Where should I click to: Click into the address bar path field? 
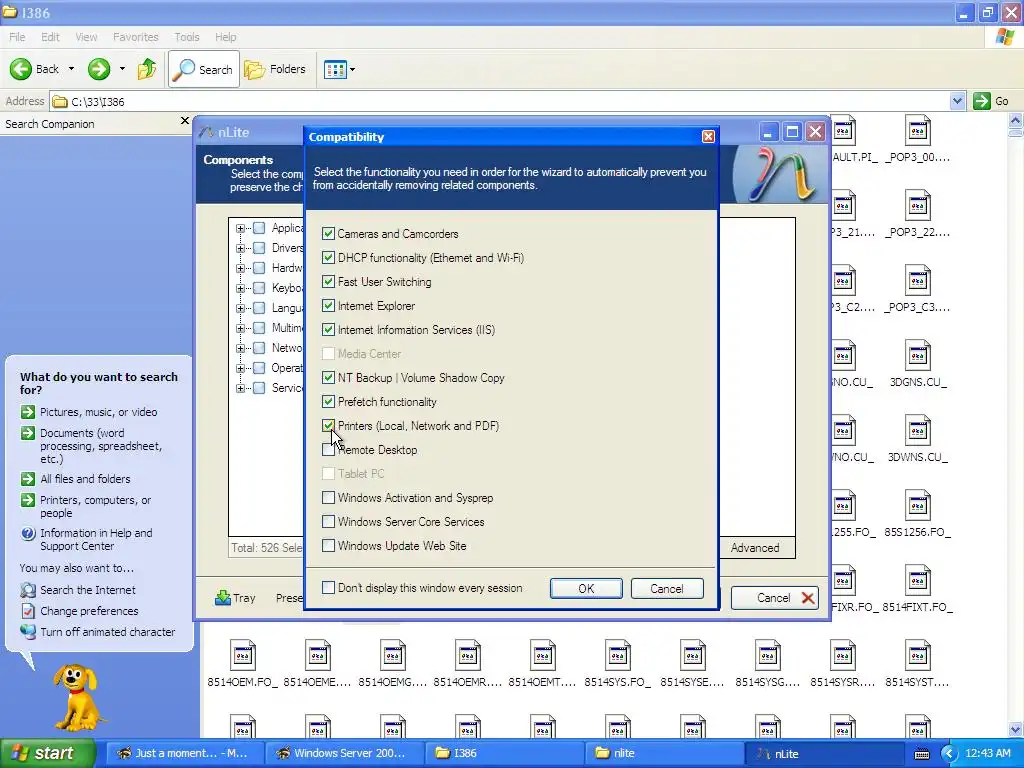tap(500, 101)
